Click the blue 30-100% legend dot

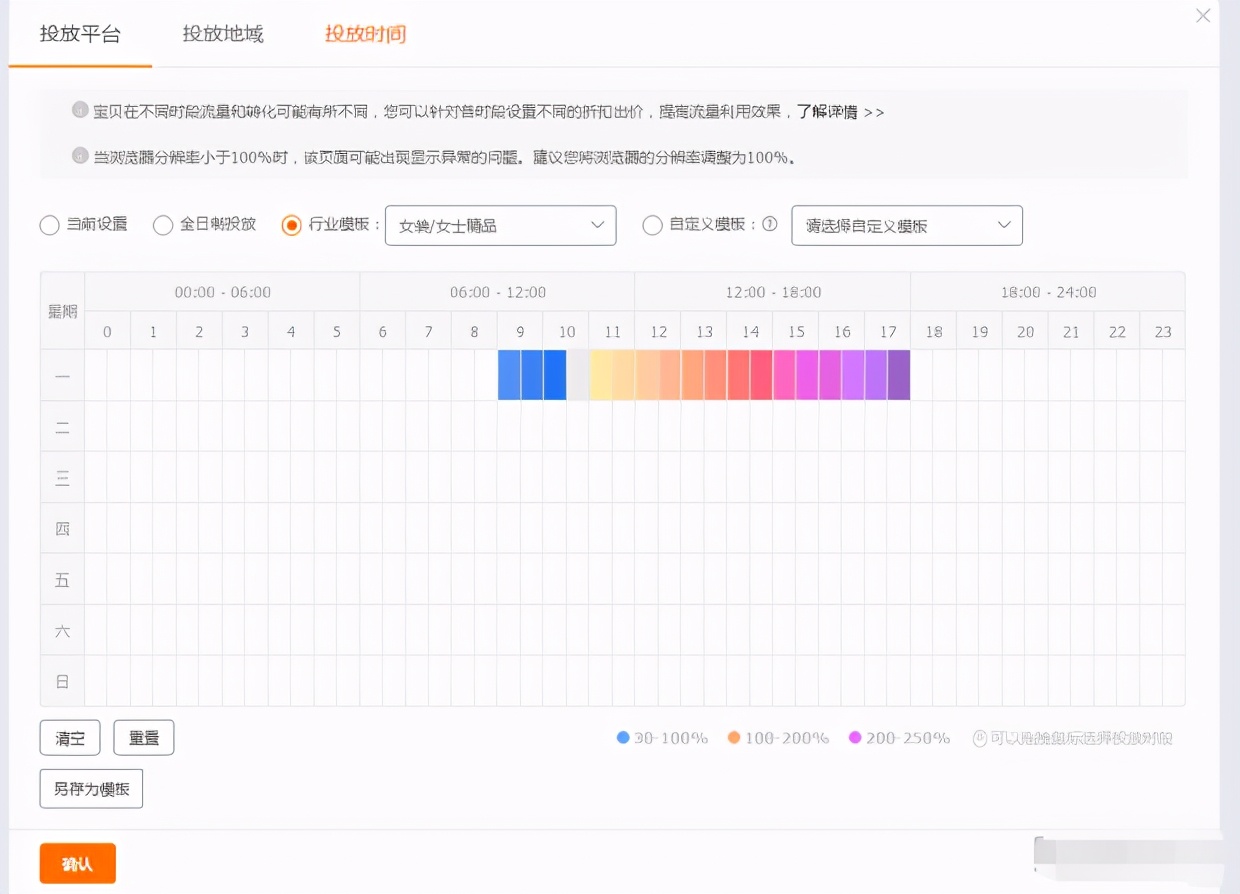click(623, 737)
